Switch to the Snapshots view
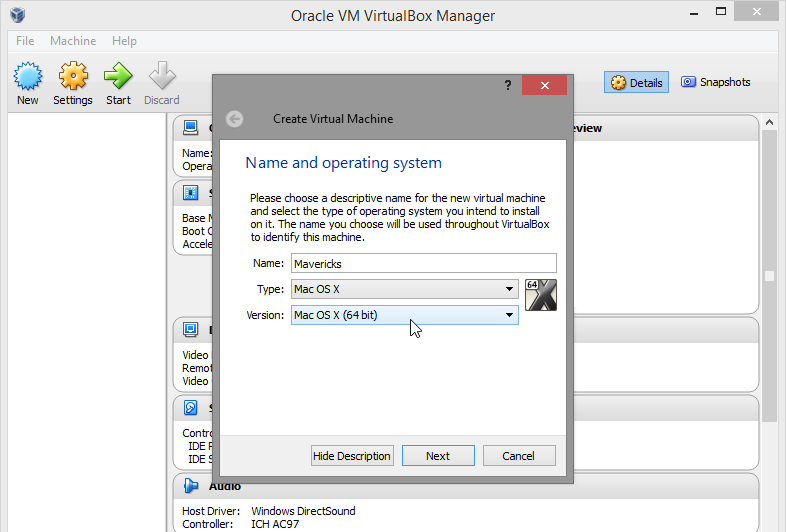The width and height of the screenshot is (786, 532). click(x=715, y=82)
